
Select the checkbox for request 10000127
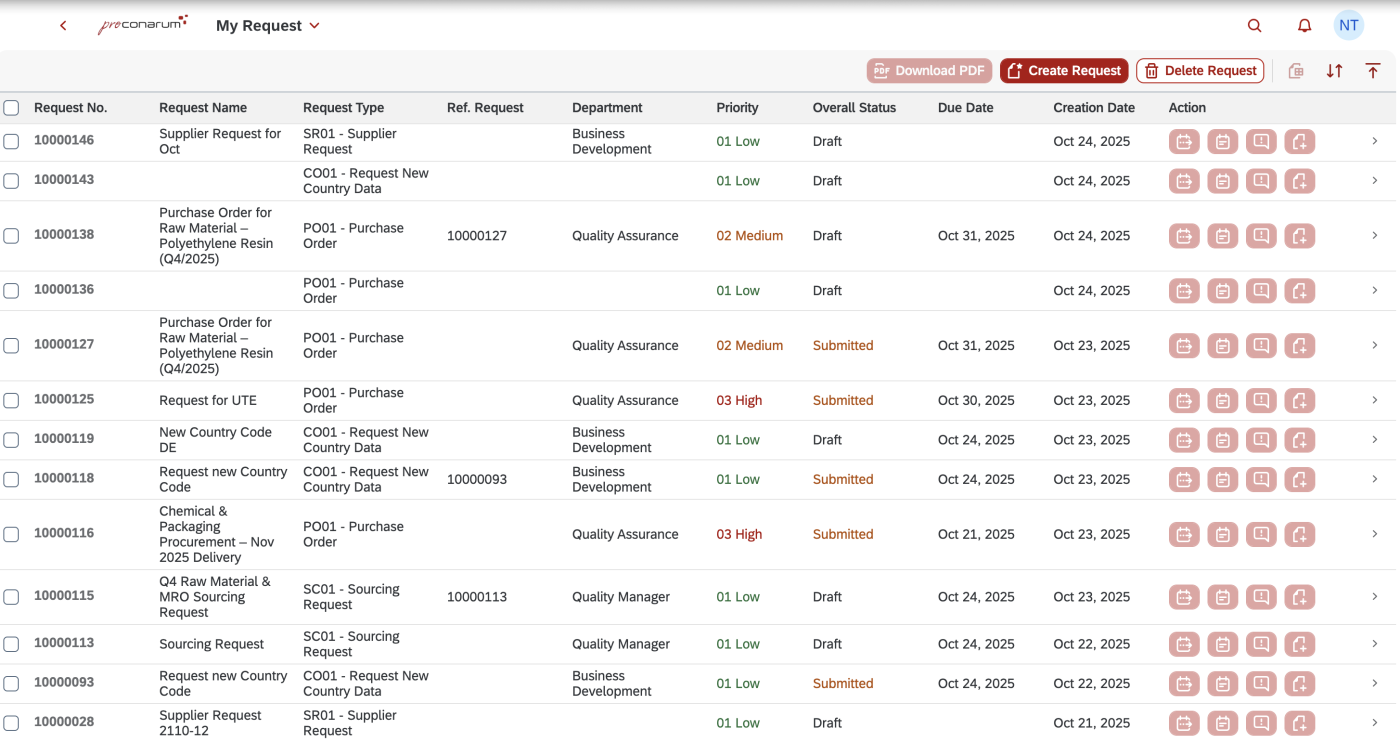click(x=11, y=346)
